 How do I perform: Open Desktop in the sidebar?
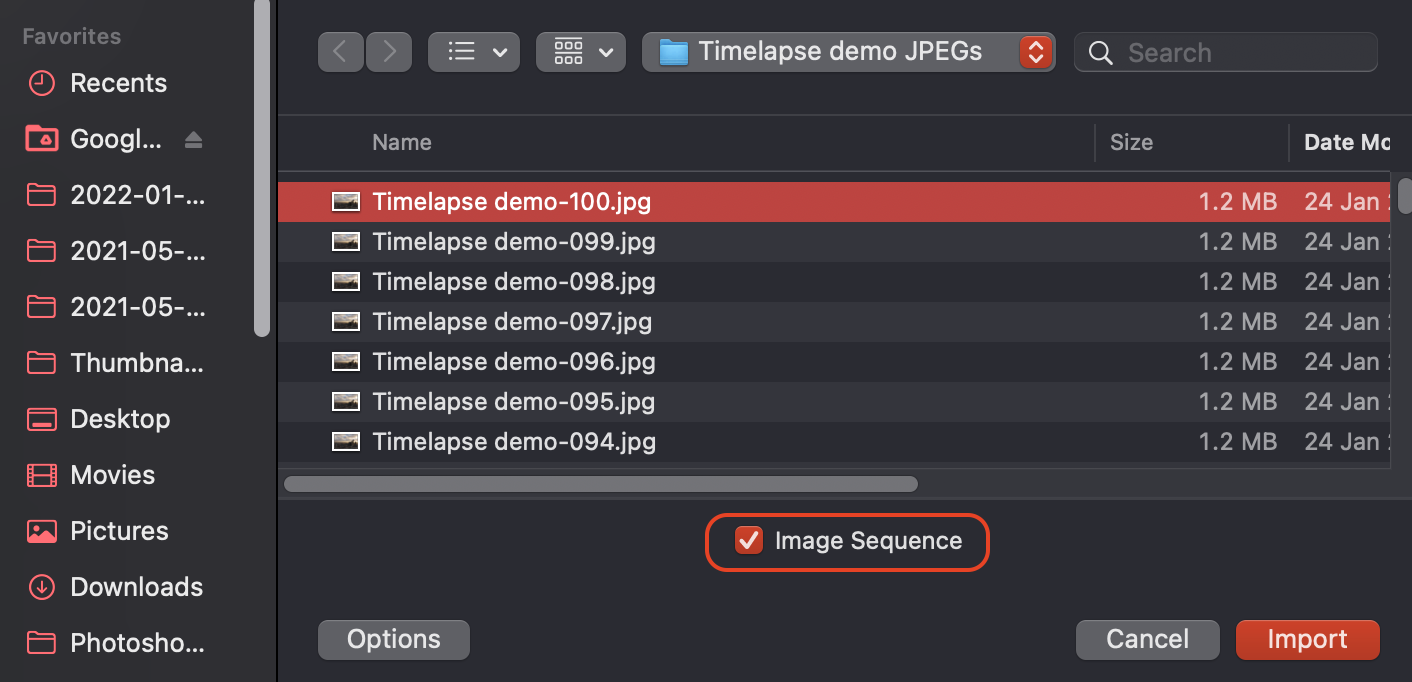[120, 419]
